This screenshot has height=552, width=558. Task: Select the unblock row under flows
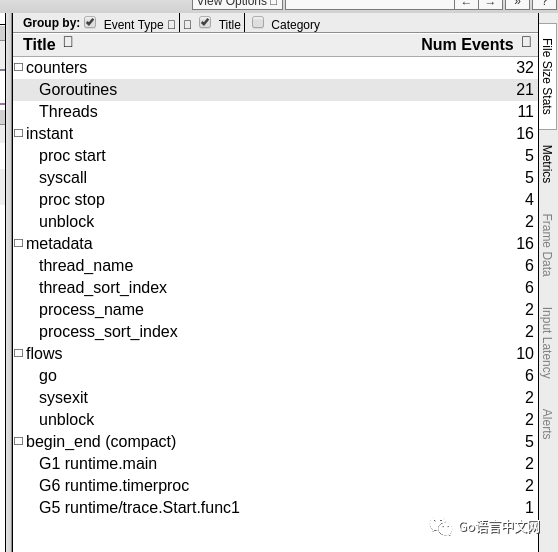coord(275,420)
